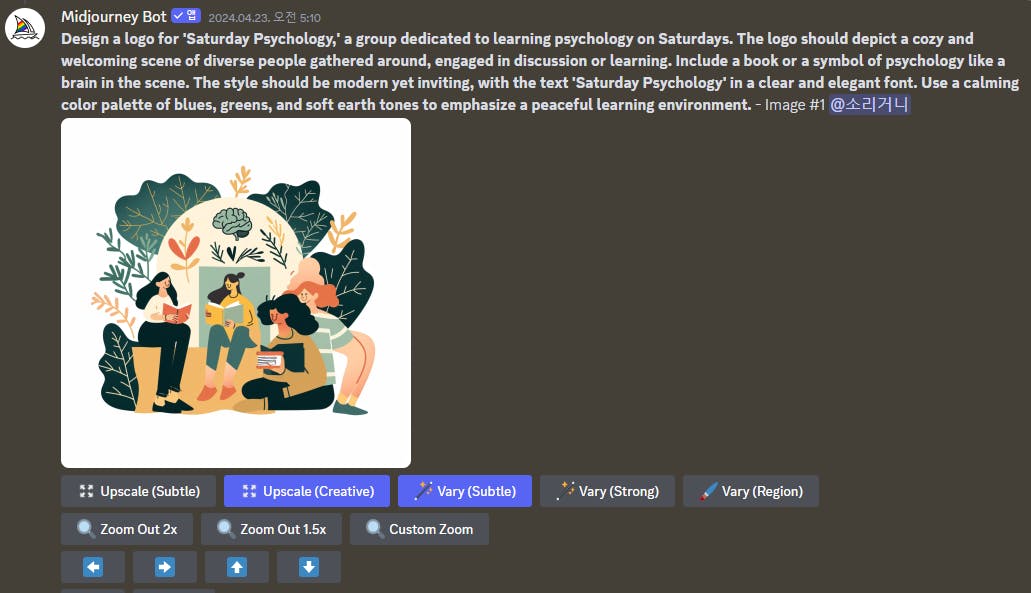Click the Midjourney Bot sailboat avatar
The height and width of the screenshot is (593, 1031).
pos(24,27)
